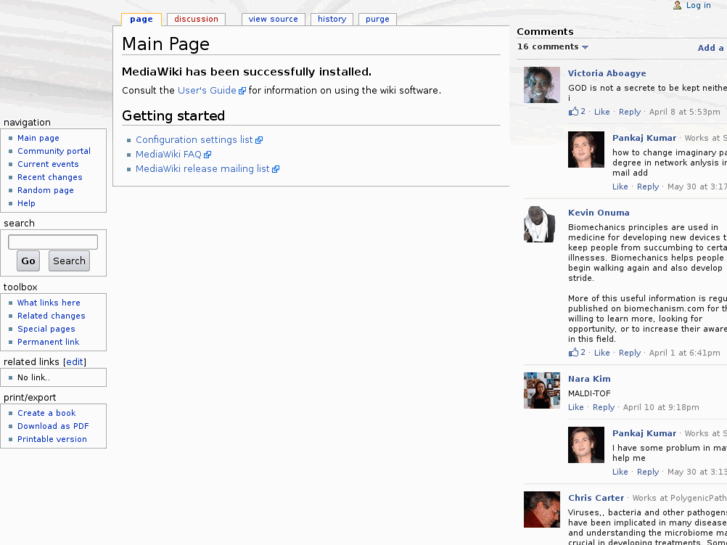Open the Configuration settings list link
The width and height of the screenshot is (727, 545).
tap(194, 140)
